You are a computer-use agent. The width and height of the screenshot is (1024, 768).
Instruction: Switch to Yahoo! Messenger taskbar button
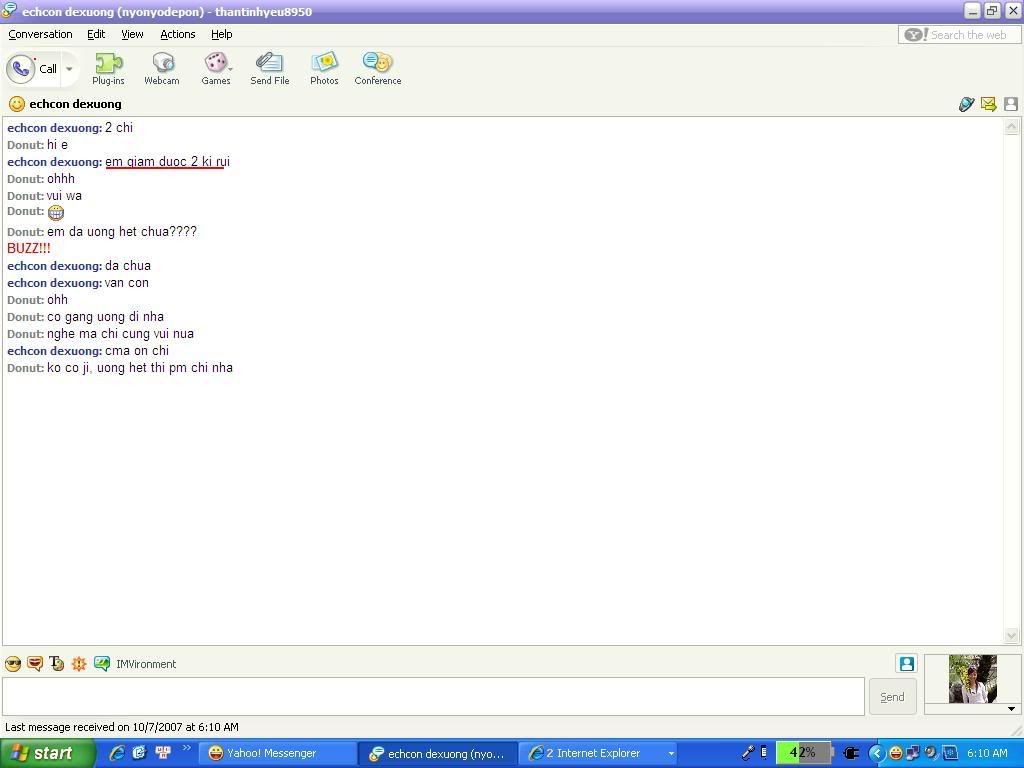270,754
